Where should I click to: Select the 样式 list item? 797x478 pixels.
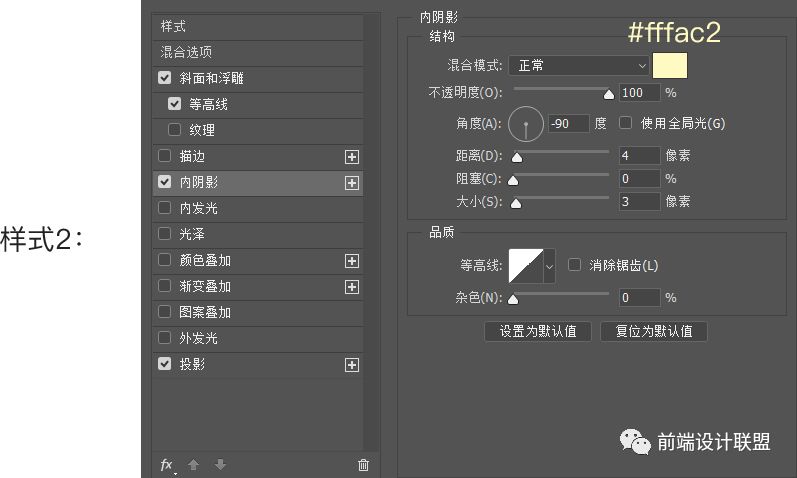258,26
